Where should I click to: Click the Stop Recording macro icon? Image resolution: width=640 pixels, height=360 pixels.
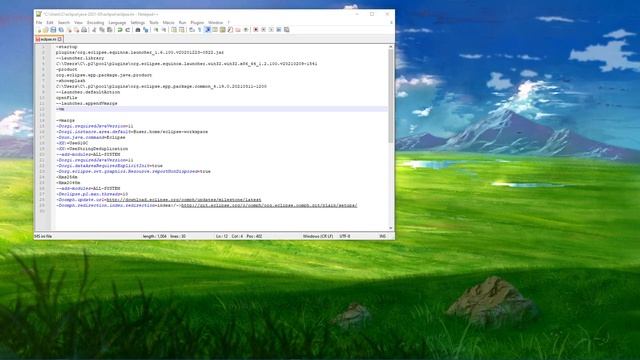point(264,30)
